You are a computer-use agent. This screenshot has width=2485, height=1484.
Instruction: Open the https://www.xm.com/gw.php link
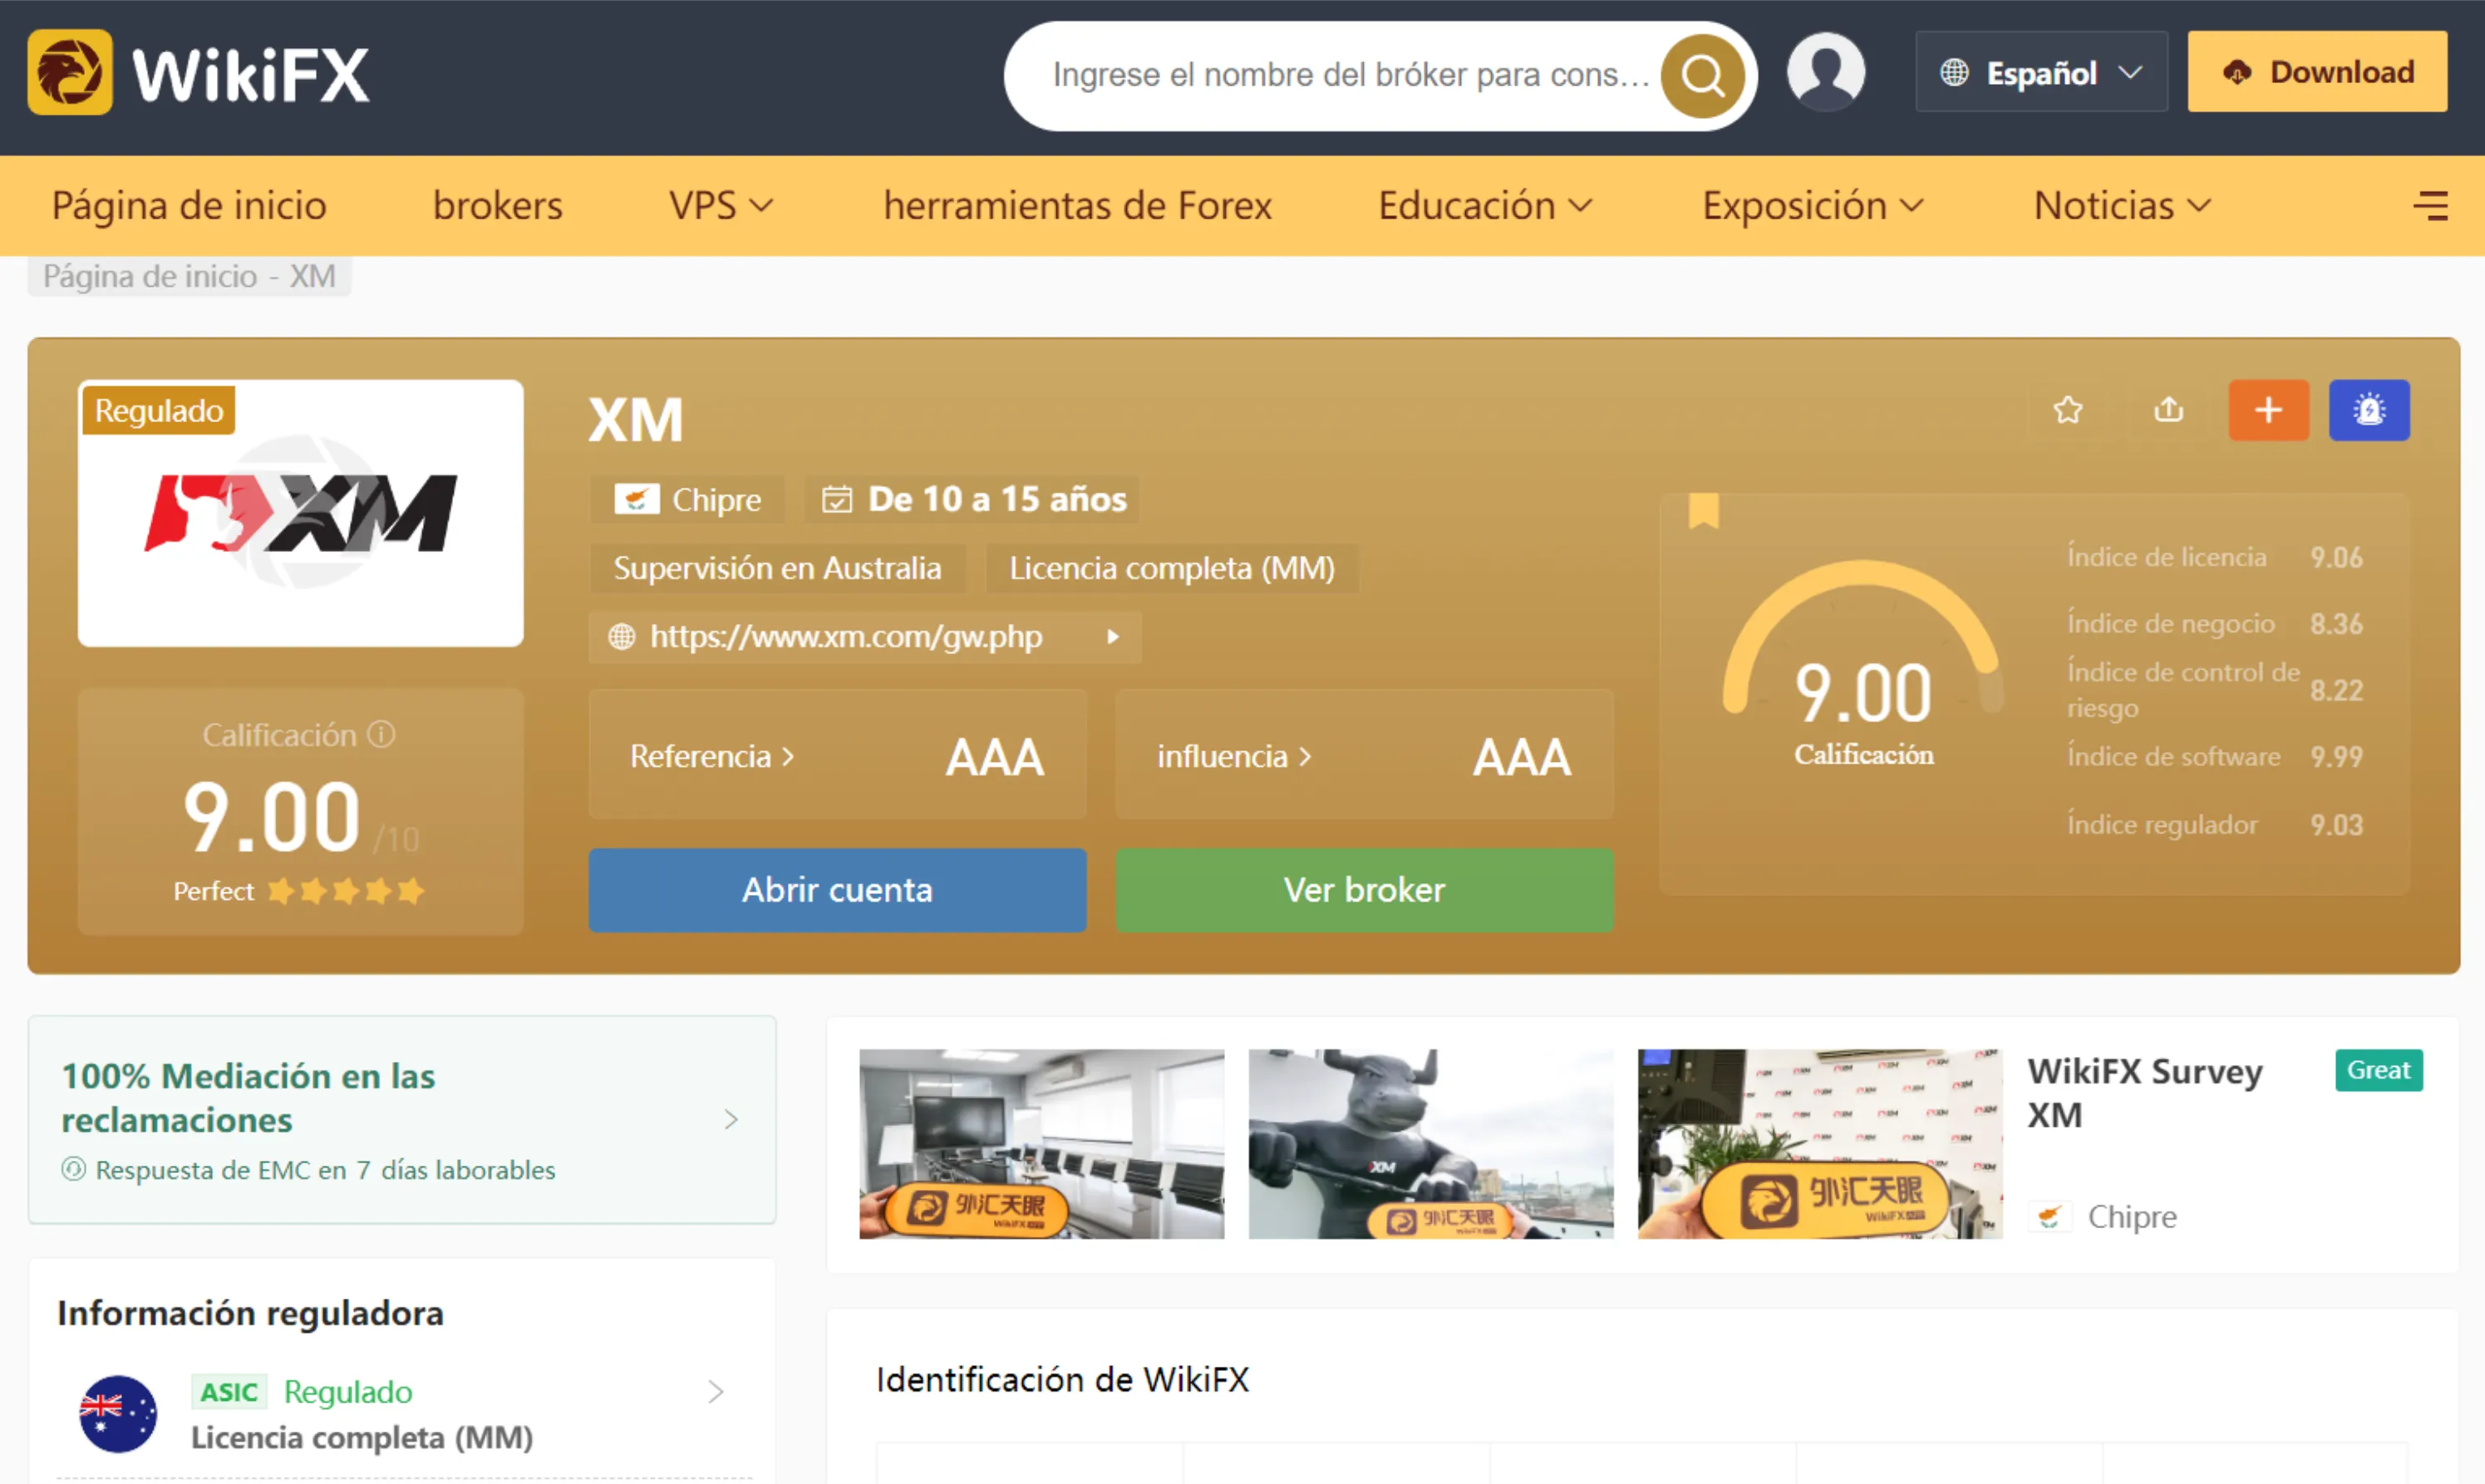point(846,637)
